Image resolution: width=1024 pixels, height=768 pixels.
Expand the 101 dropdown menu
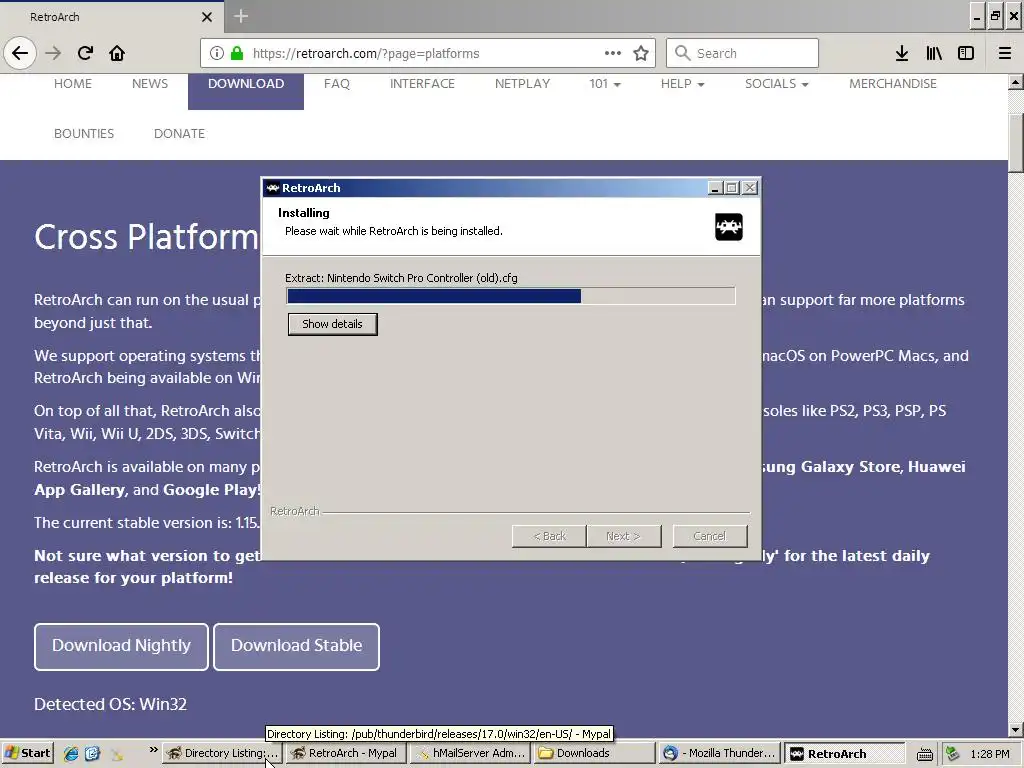605,84
